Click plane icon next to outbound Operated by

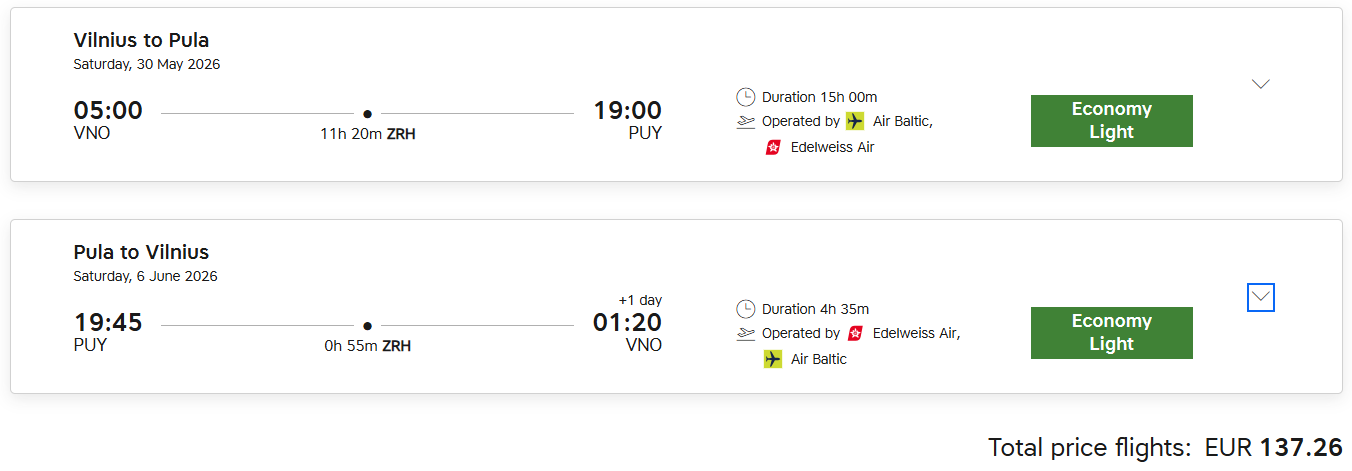tap(745, 122)
